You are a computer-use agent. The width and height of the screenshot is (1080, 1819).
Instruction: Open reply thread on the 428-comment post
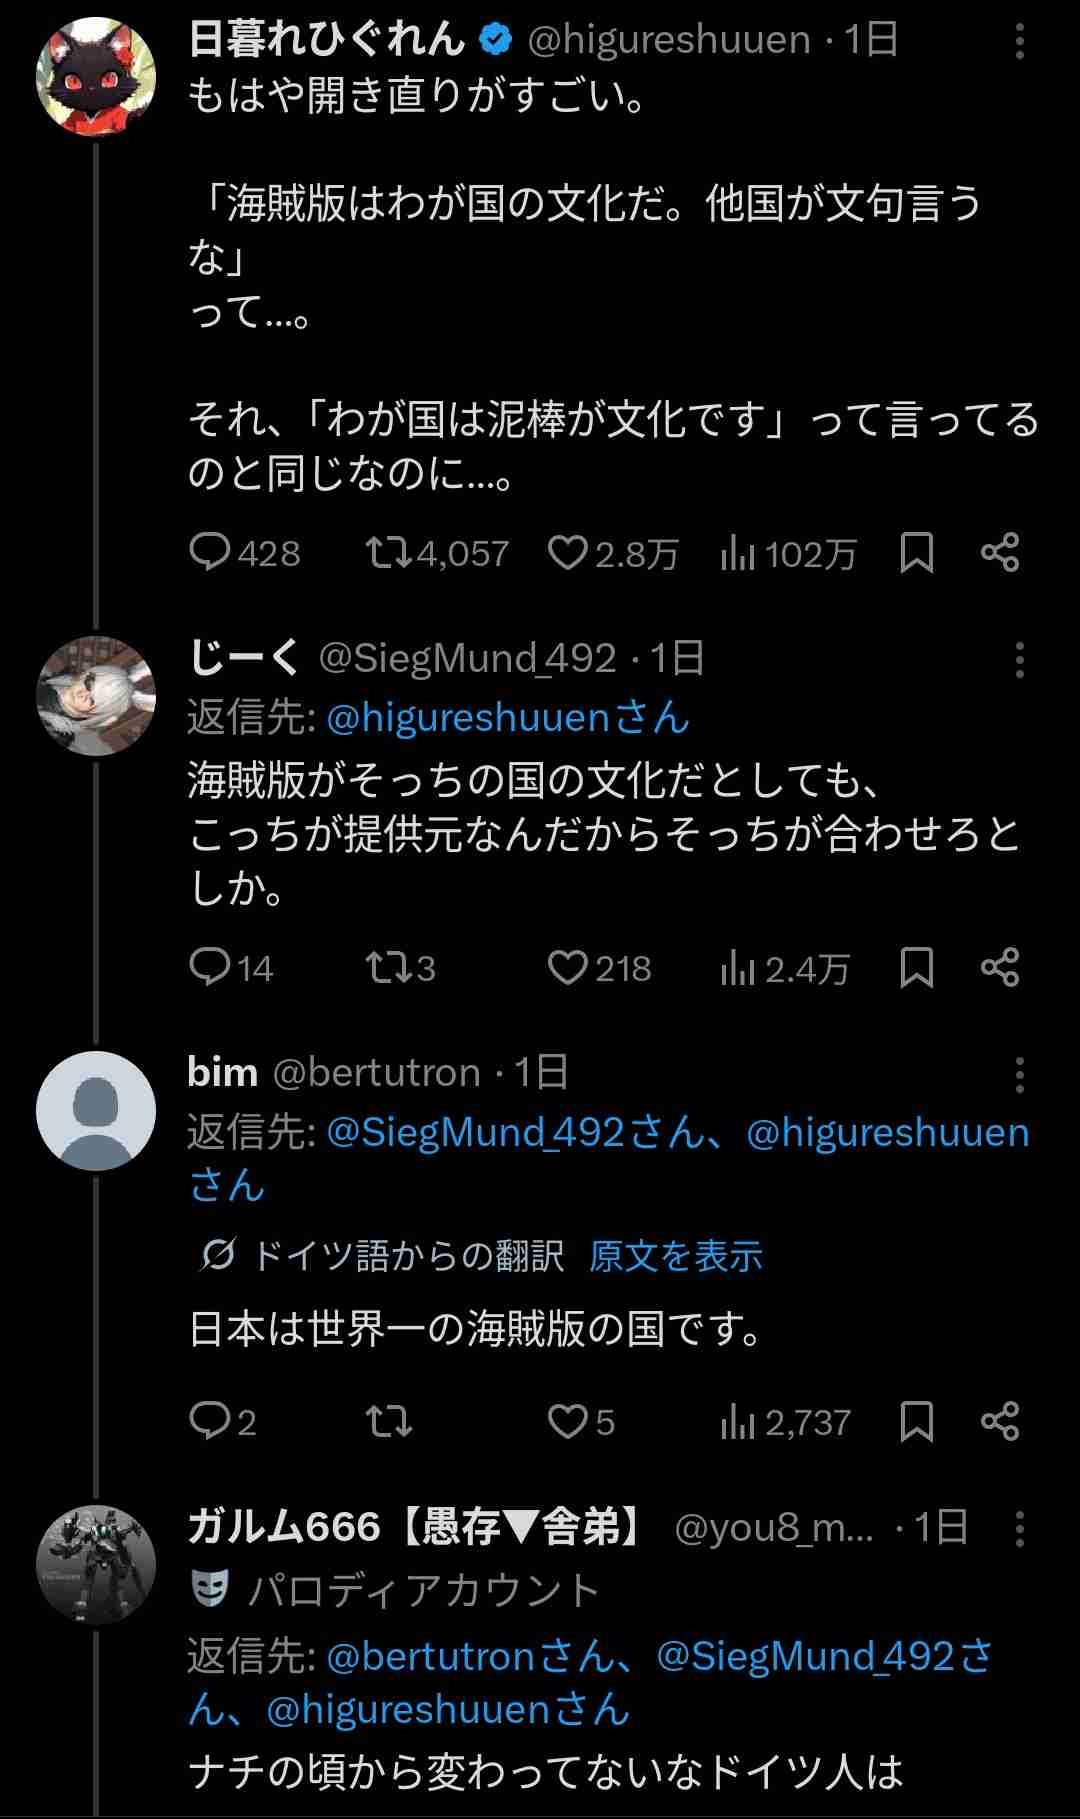point(210,552)
